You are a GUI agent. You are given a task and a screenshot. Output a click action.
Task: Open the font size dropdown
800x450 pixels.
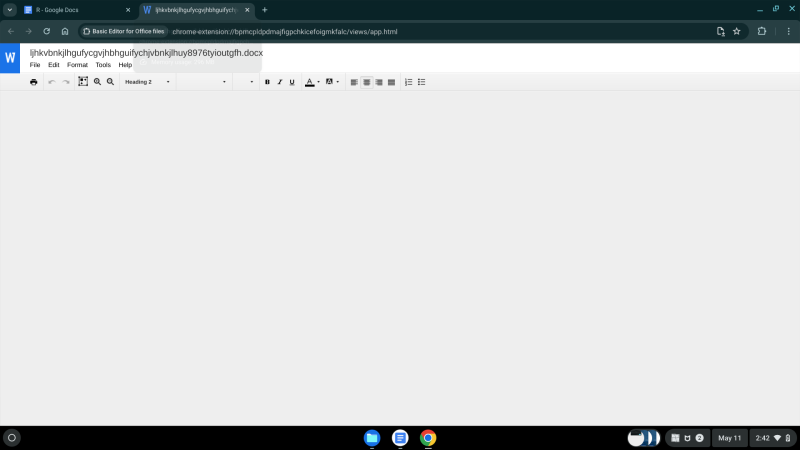[x=244, y=82]
